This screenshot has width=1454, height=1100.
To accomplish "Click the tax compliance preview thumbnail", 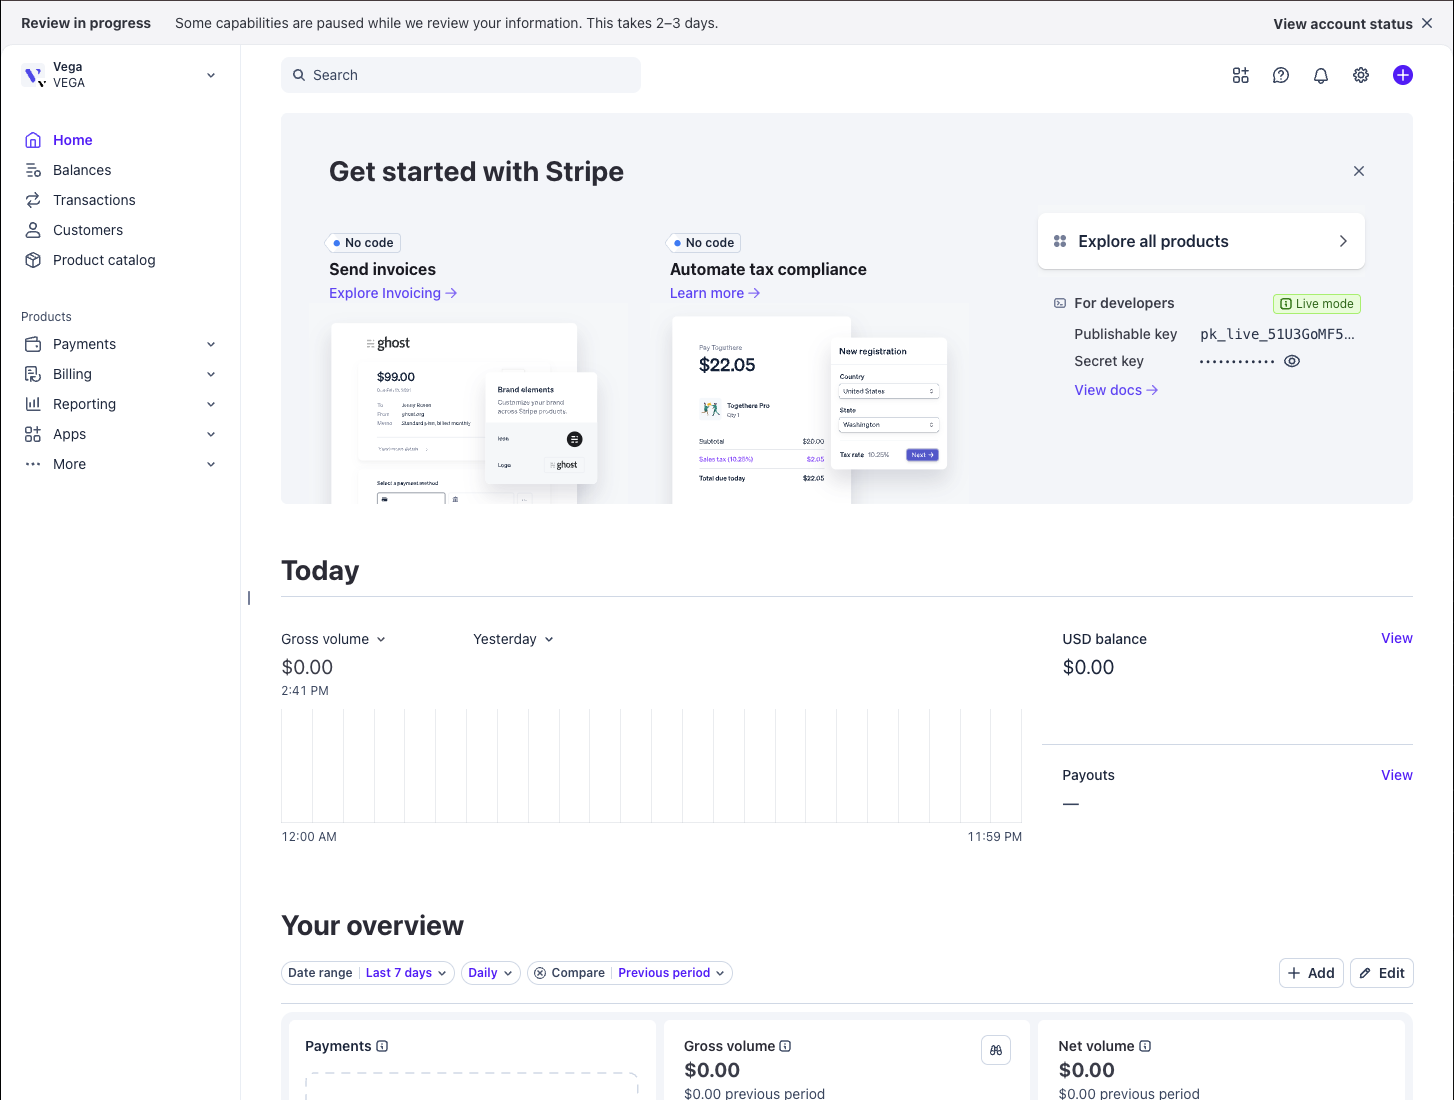I will [x=809, y=410].
